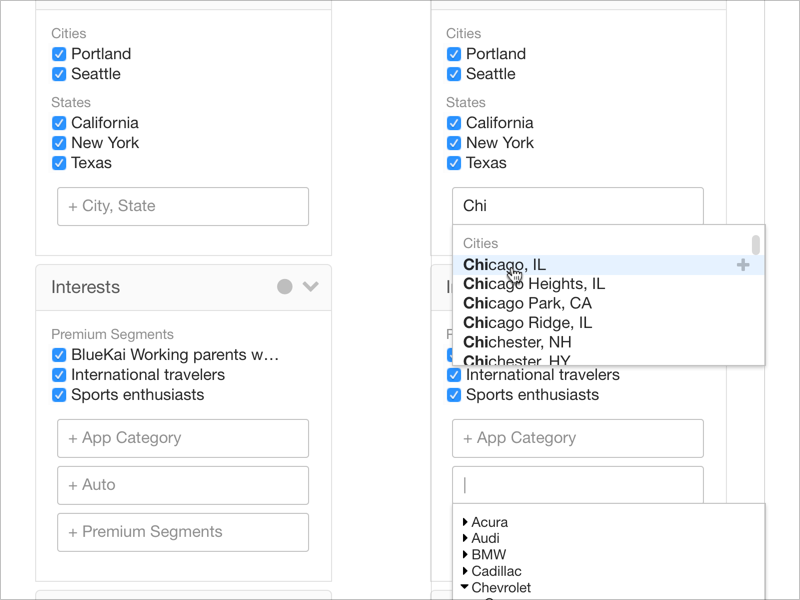The height and width of the screenshot is (600, 800).
Task: Expand the BMW entry in the auto dropdown
Action: pyautogui.click(x=466, y=554)
